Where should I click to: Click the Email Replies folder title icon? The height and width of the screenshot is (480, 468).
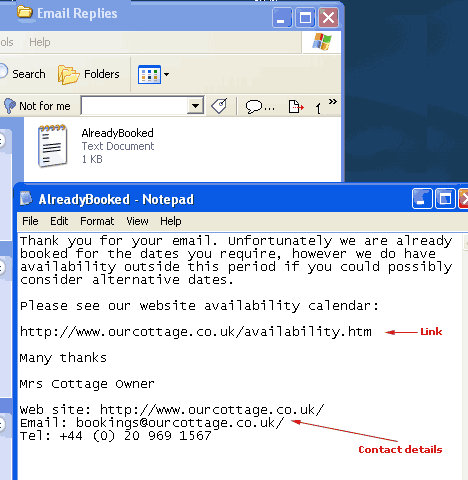coord(25,12)
